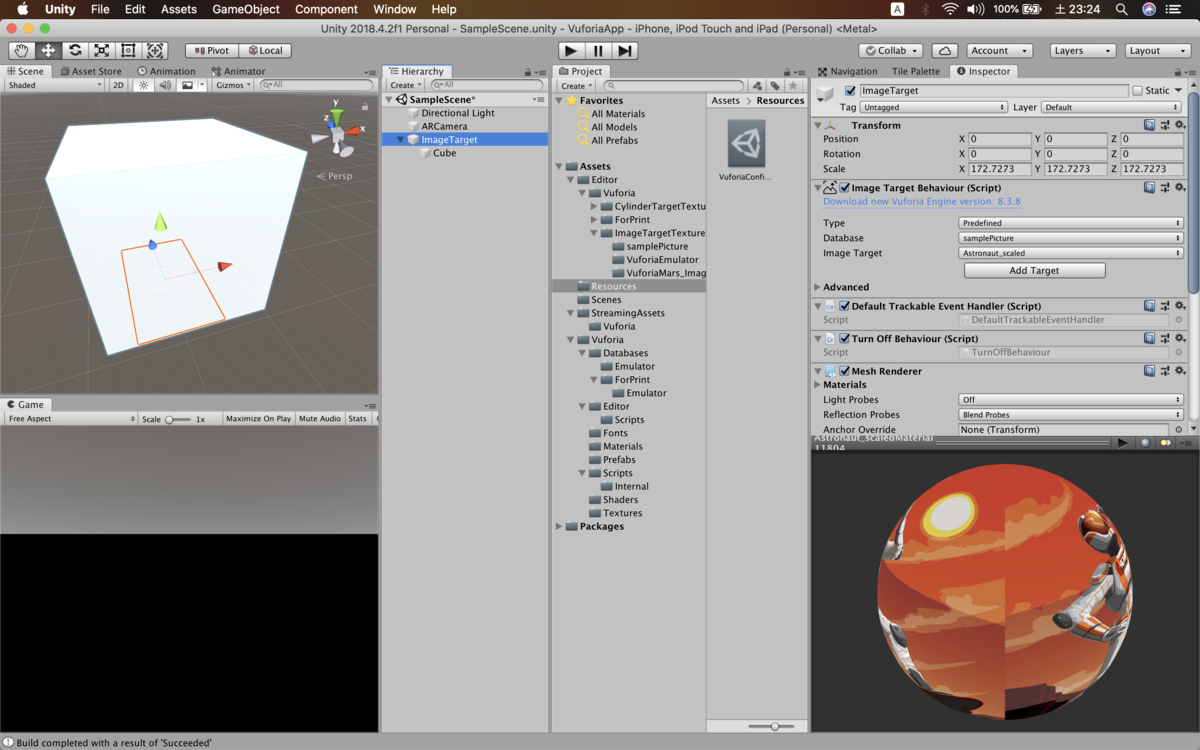This screenshot has height=750, width=1200.
Task: Select the Hand tool
Action: (21, 50)
